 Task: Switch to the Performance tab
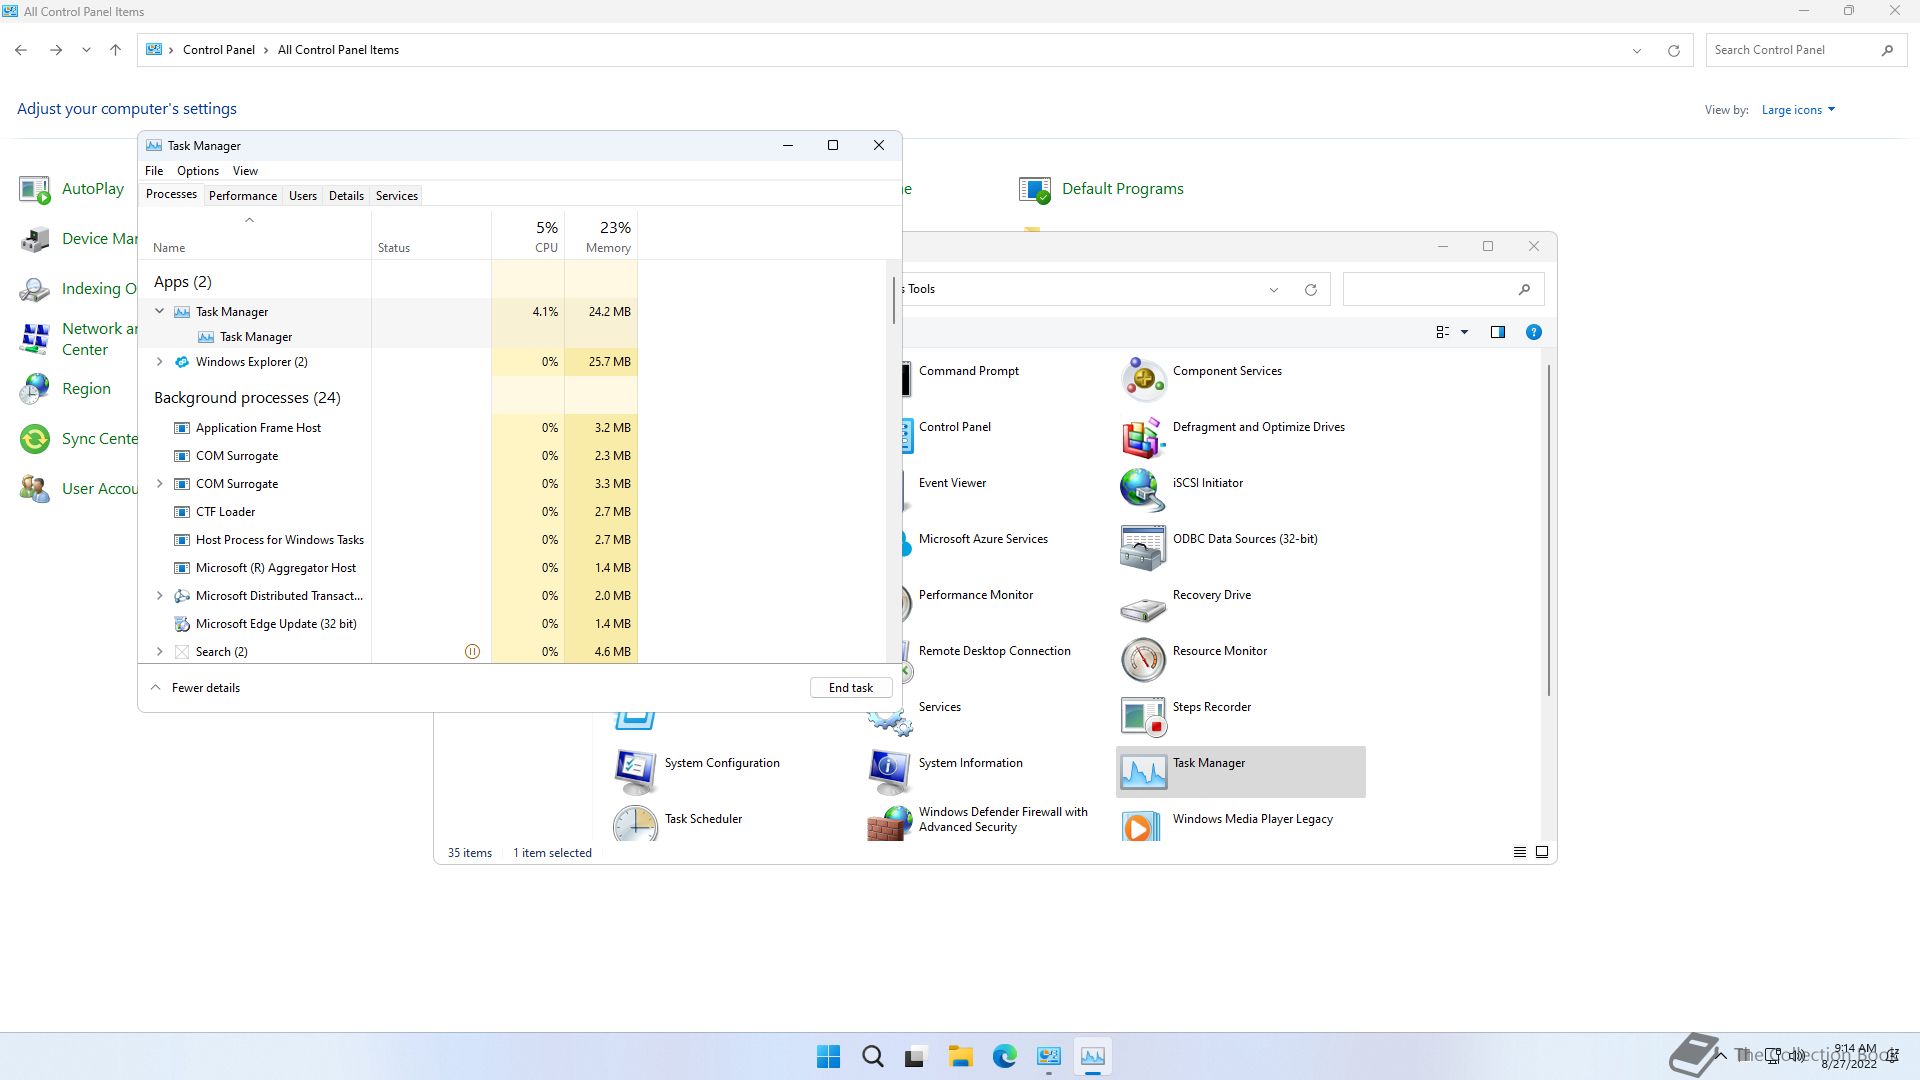[242, 196]
